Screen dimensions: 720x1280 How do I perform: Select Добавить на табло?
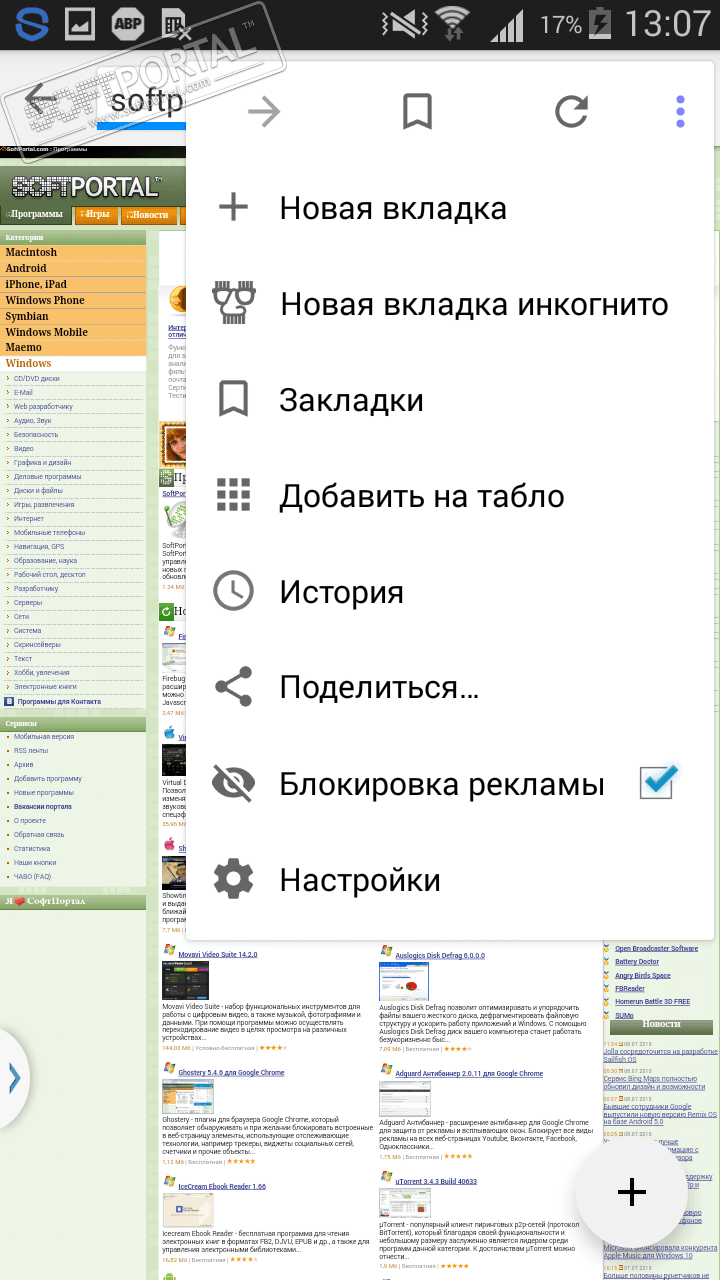[x=422, y=496]
